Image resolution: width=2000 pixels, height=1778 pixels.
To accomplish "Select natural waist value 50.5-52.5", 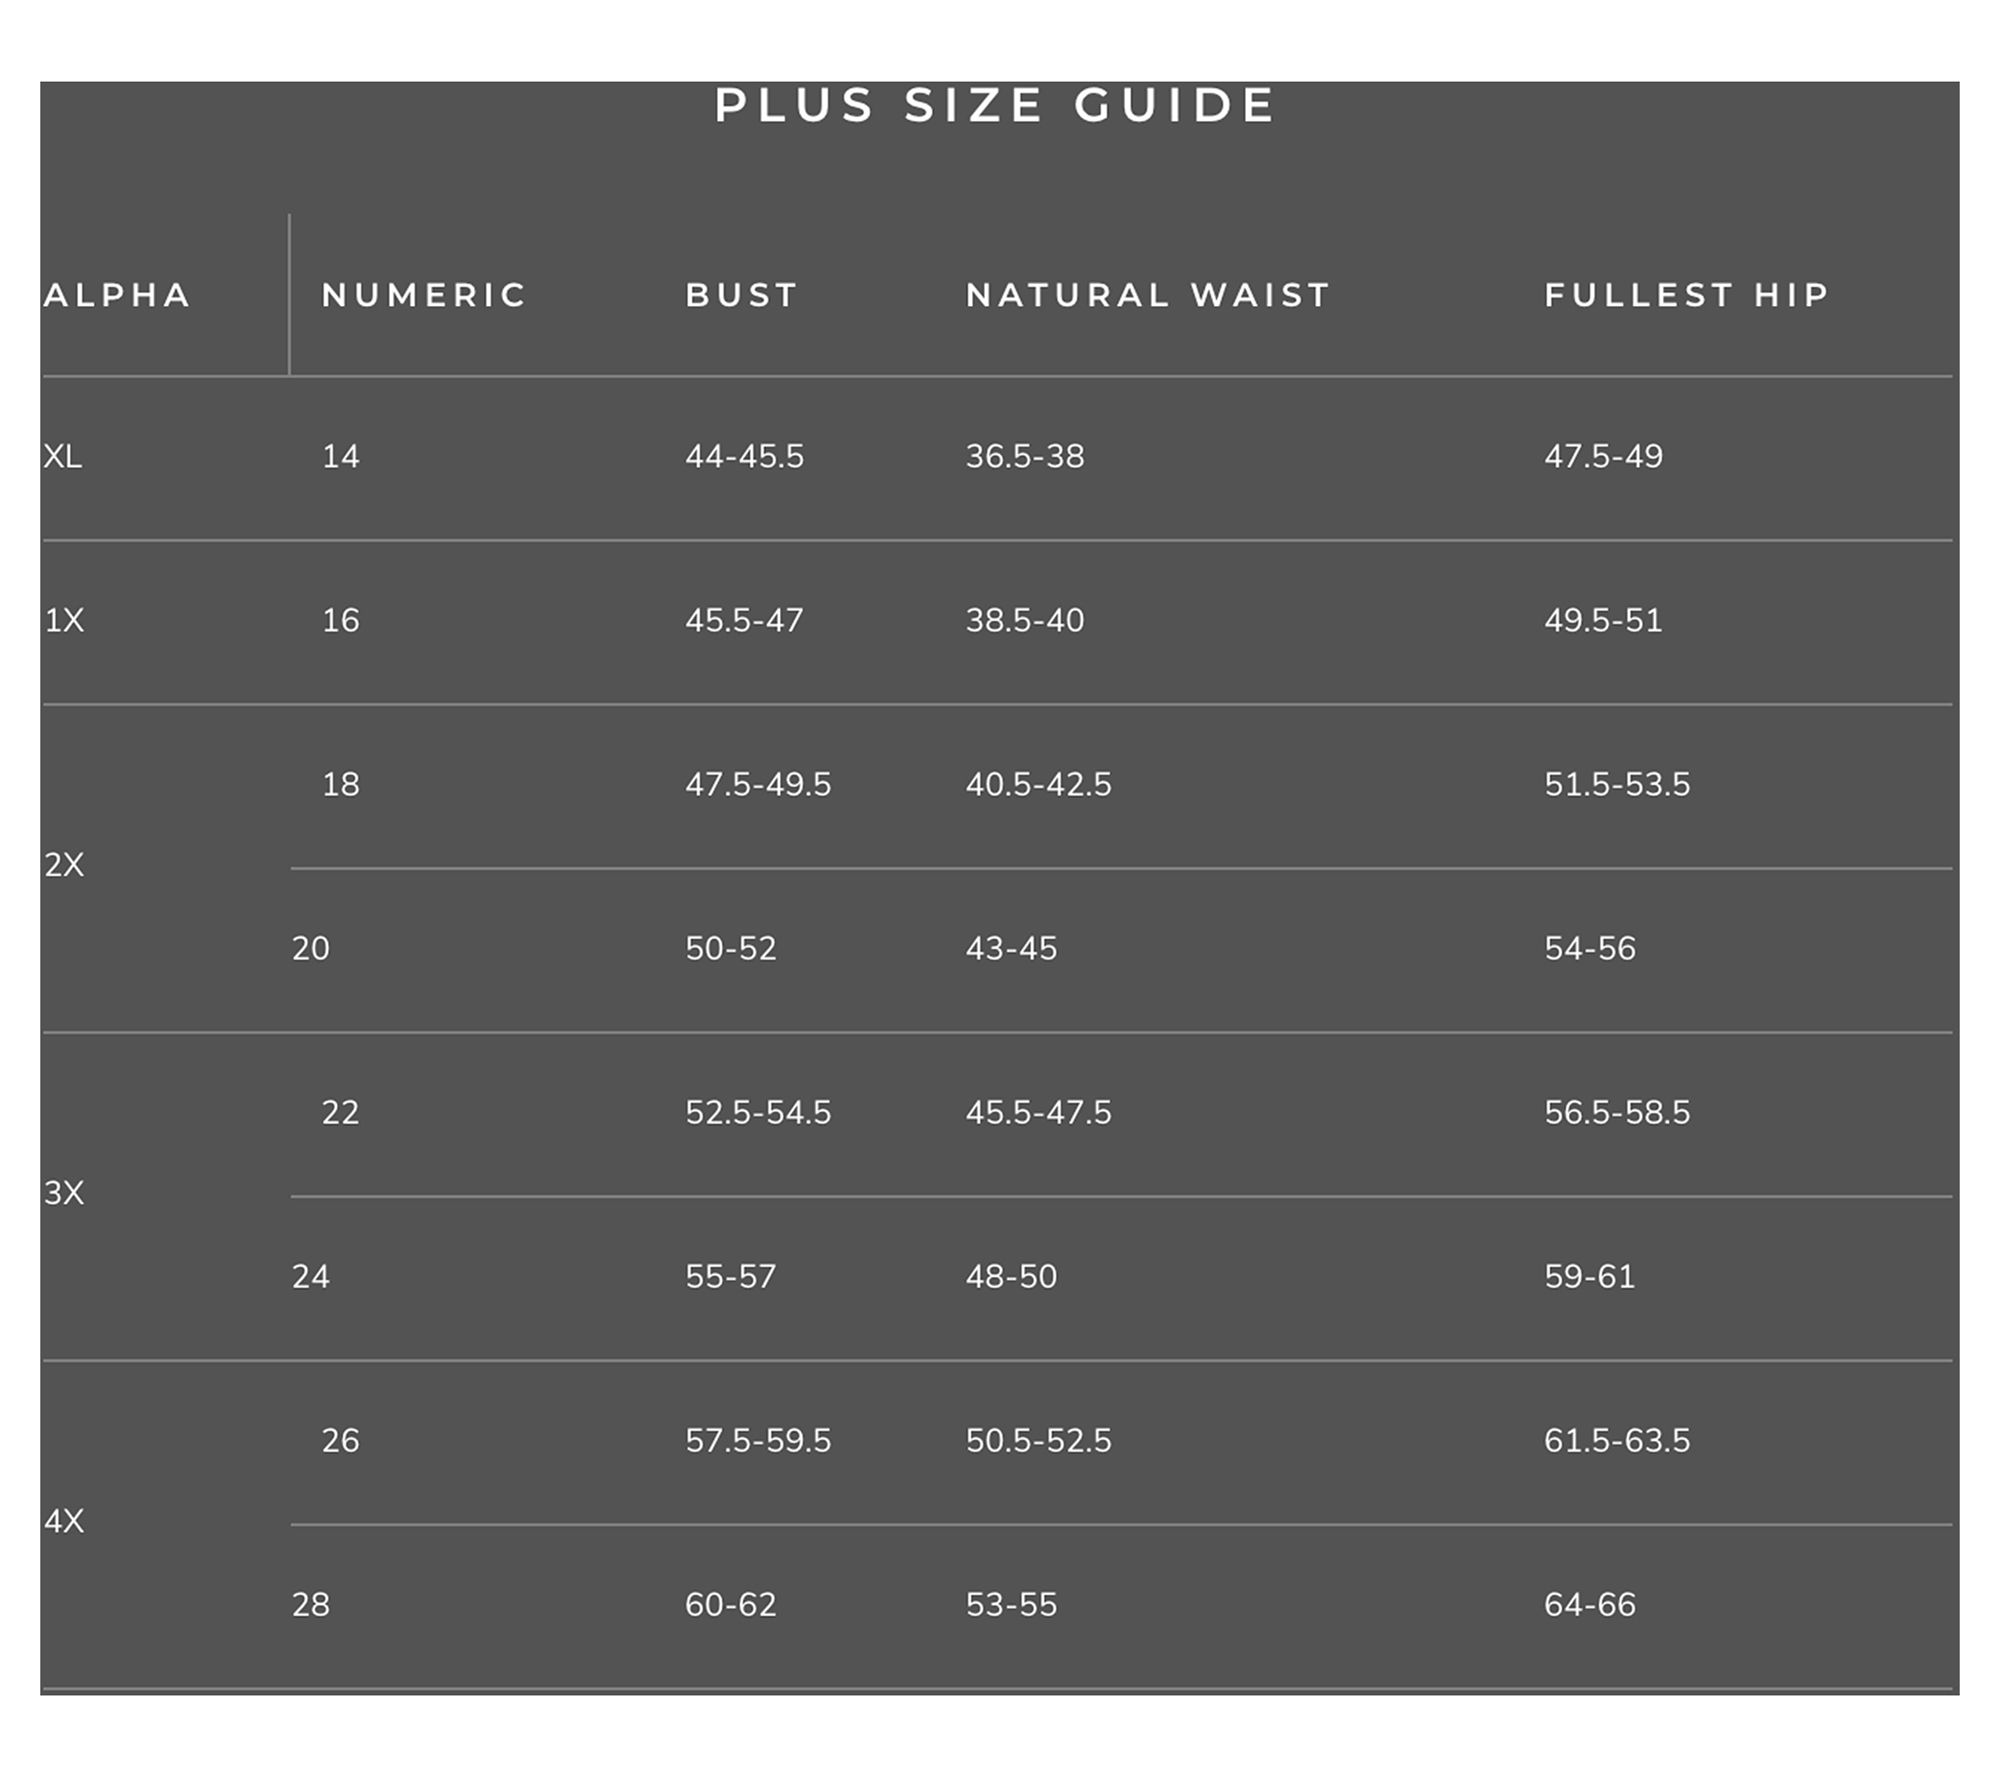I will pos(1038,1441).
